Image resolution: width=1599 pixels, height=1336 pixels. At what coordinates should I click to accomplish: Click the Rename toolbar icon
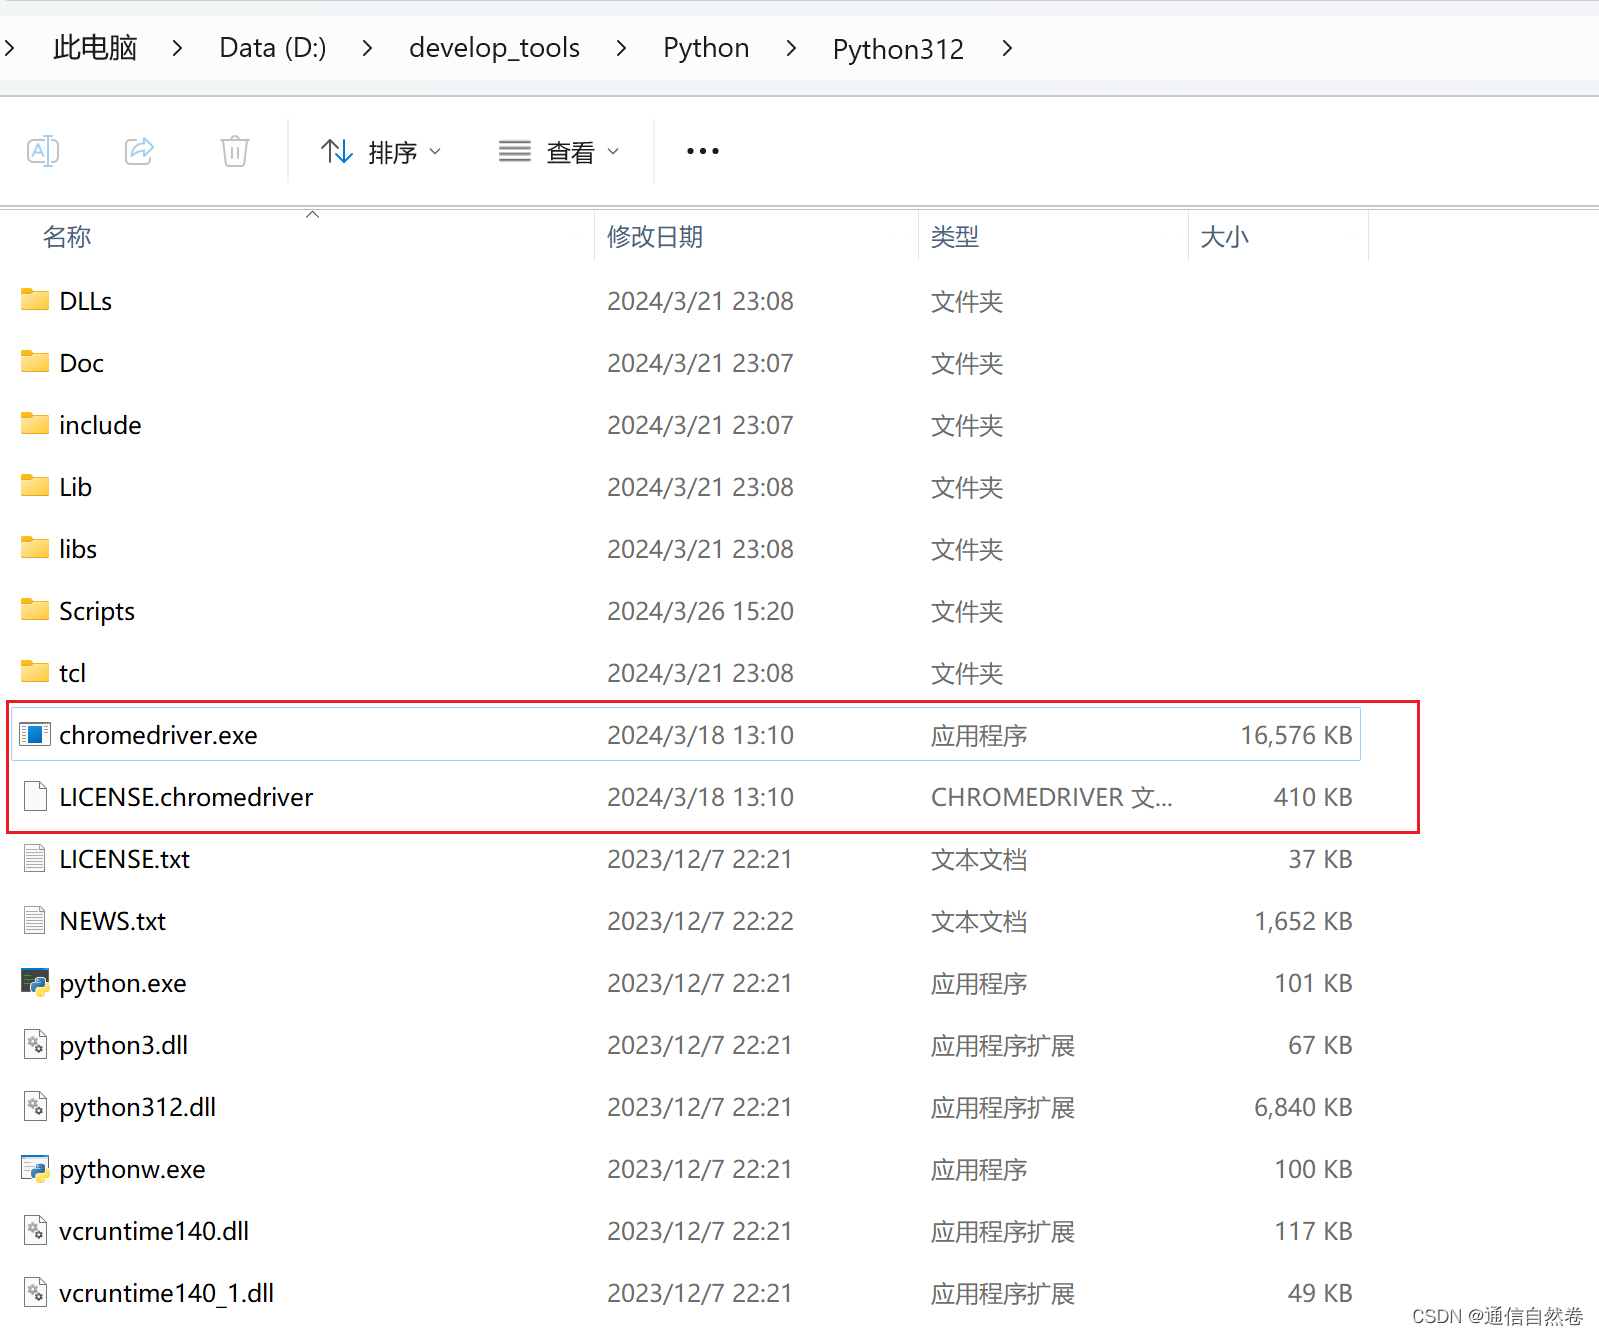coord(43,152)
